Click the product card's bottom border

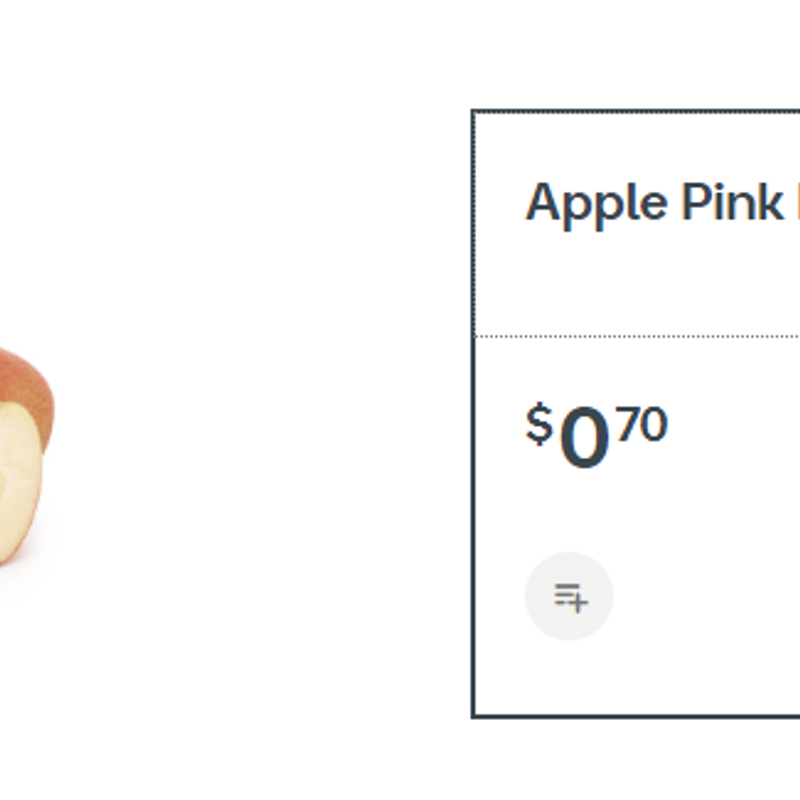coord(635,716)
